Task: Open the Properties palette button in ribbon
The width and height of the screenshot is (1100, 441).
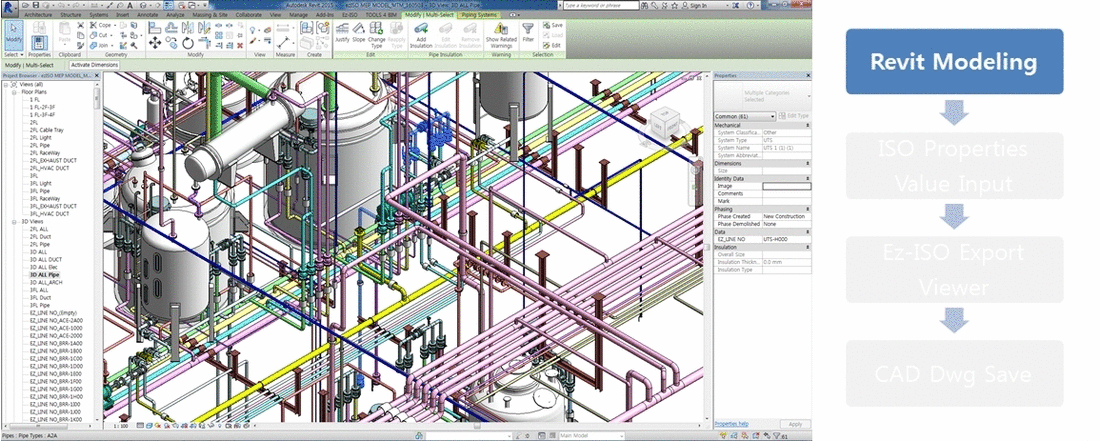Action: pos(39,44)
